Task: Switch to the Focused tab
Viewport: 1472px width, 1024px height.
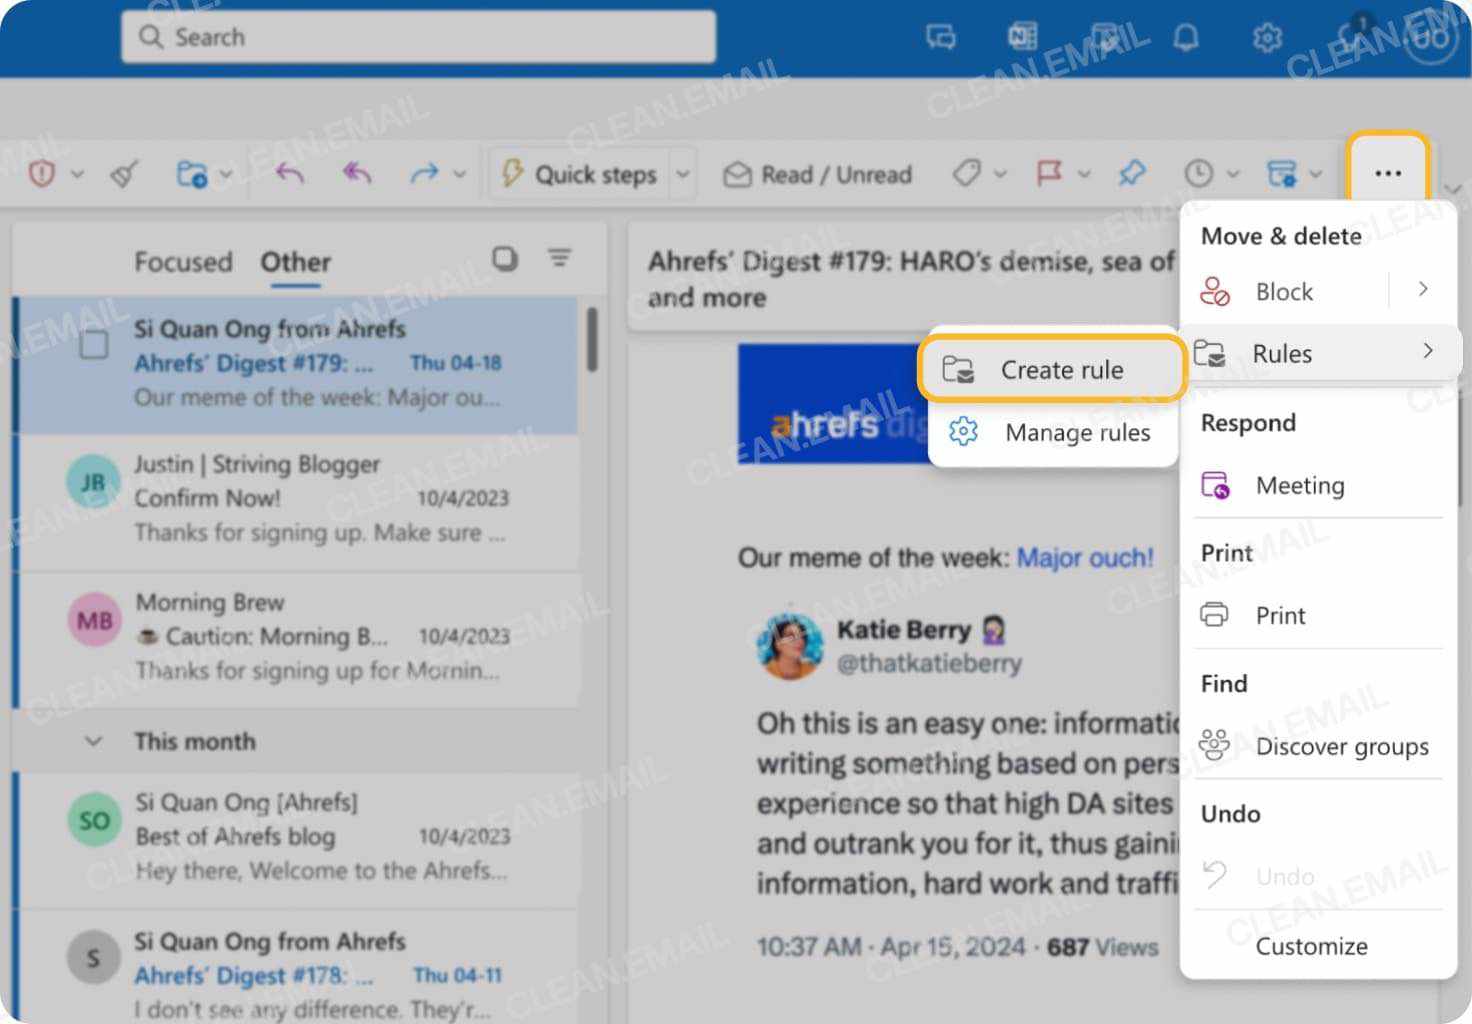Action: (184, 262)
